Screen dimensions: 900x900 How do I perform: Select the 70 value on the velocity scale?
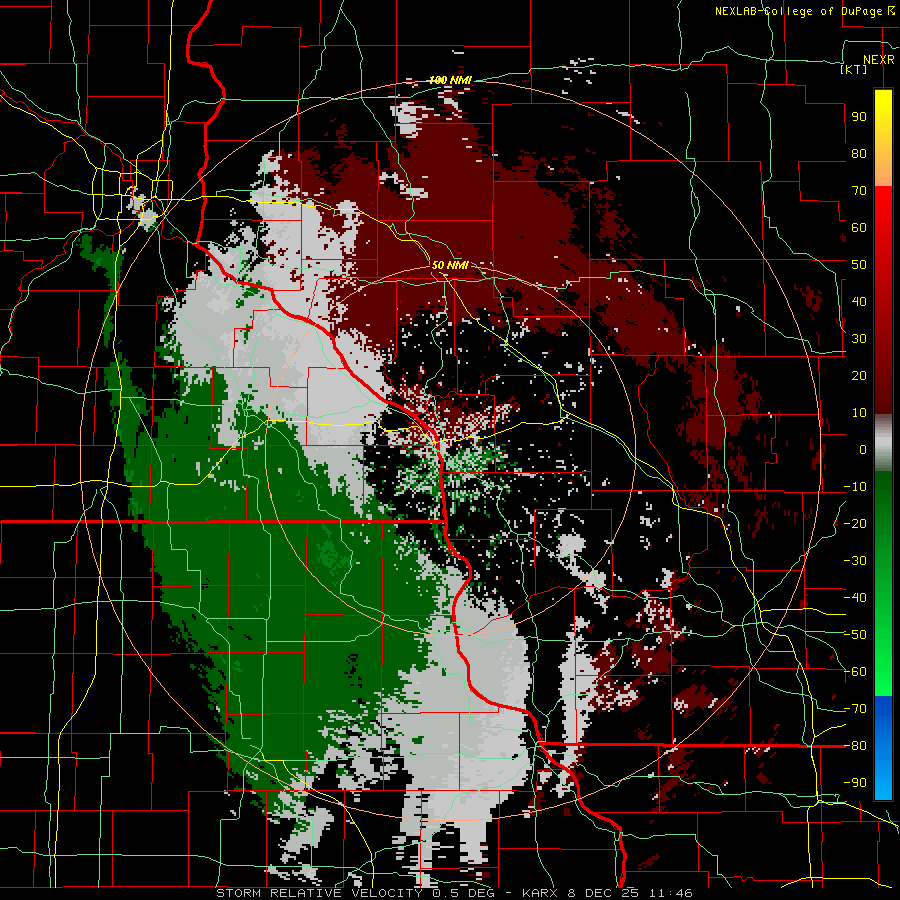pos(859,191)
